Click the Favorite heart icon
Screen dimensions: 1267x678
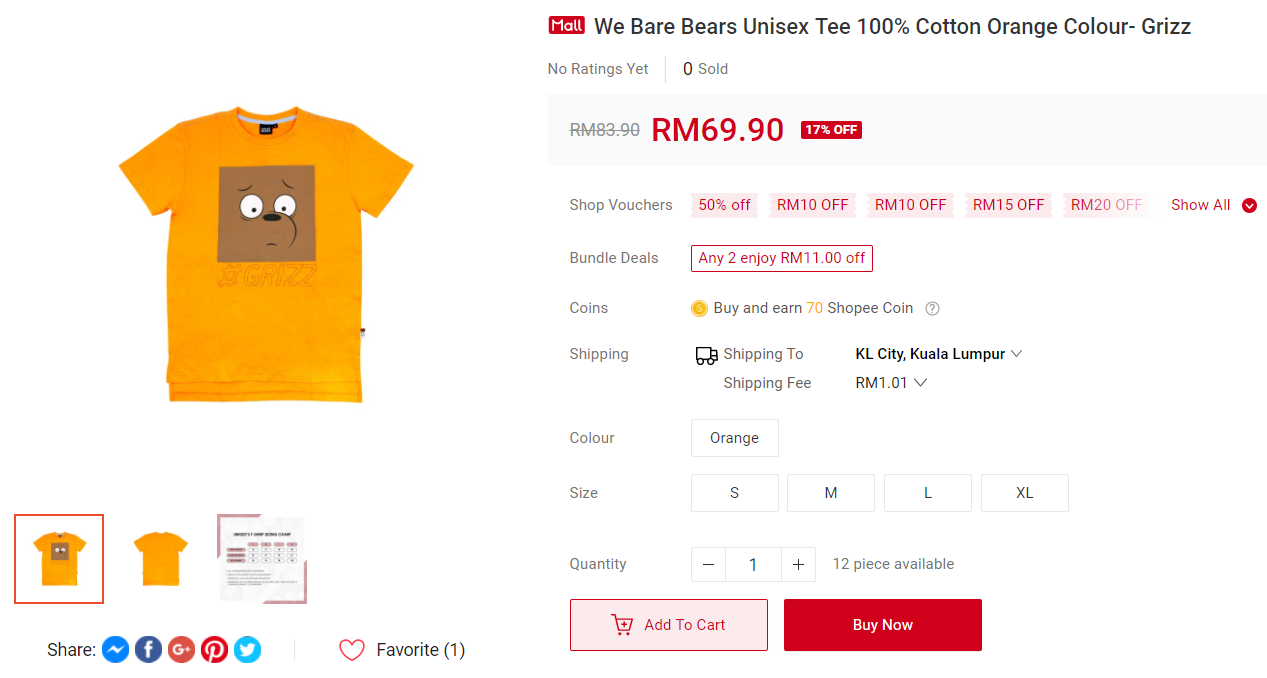(352, 650)
